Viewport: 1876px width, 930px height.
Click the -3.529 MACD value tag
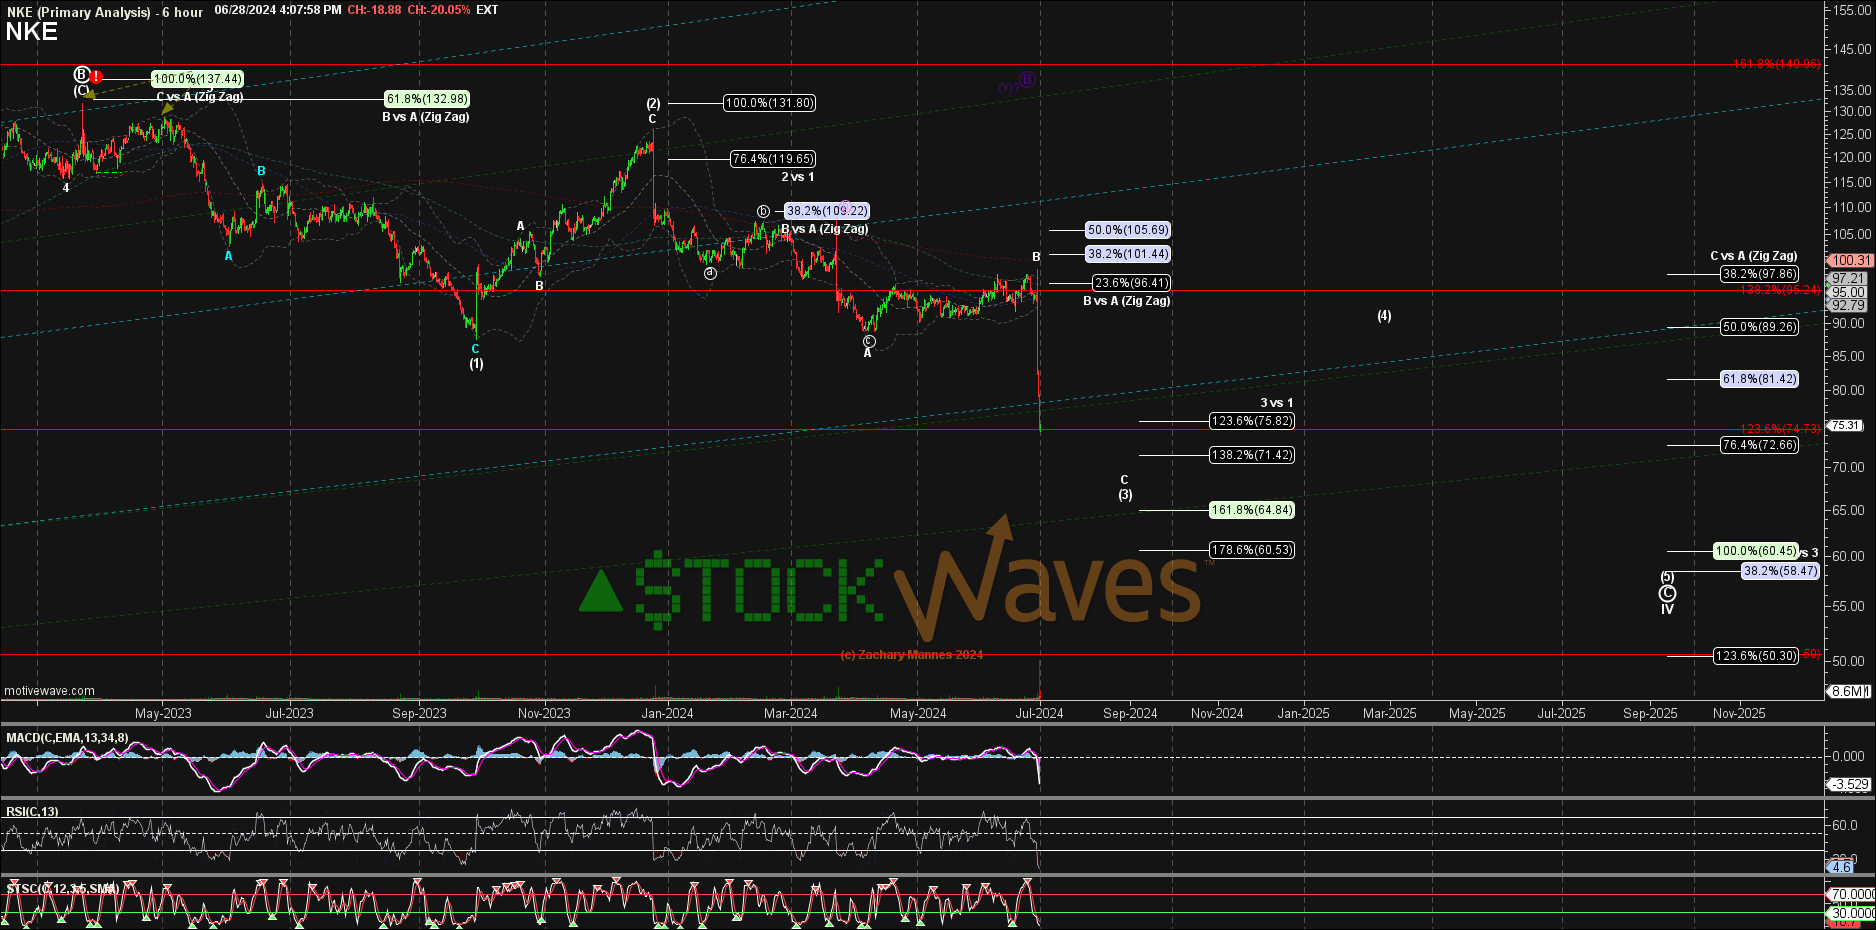coord(1850,784)
